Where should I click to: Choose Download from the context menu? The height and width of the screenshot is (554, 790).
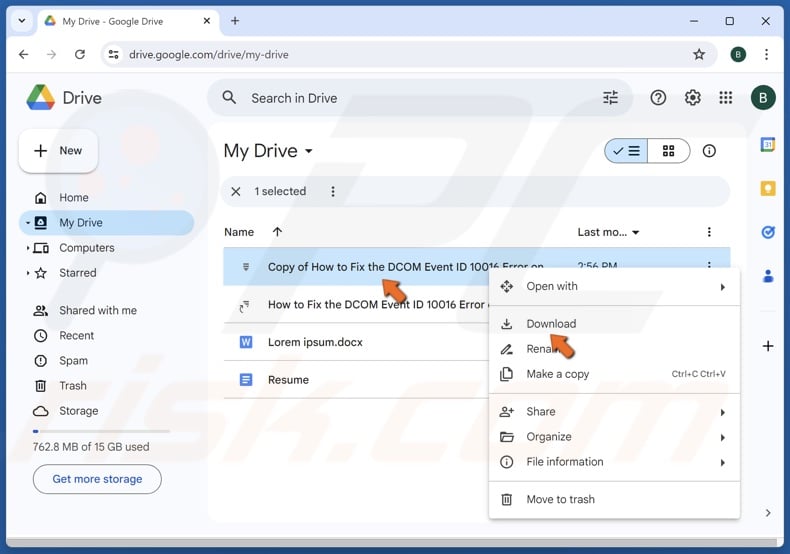[614, 324]
